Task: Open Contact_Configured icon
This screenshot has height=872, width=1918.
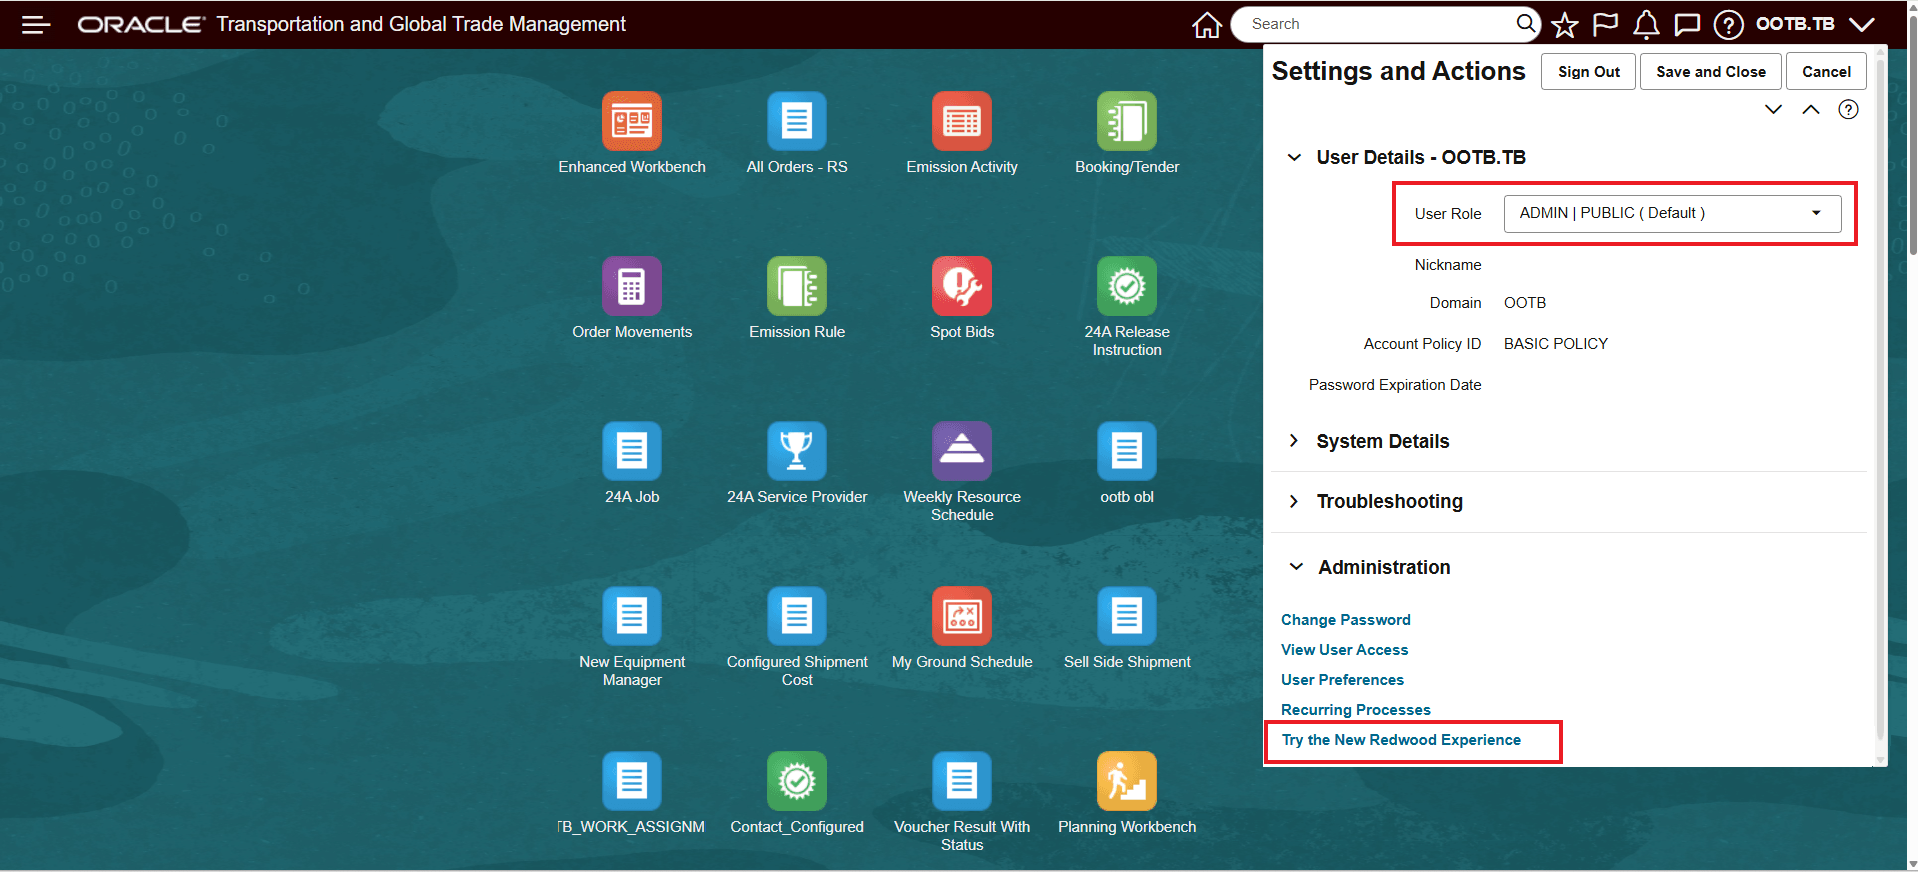Action: click(797, 781)
